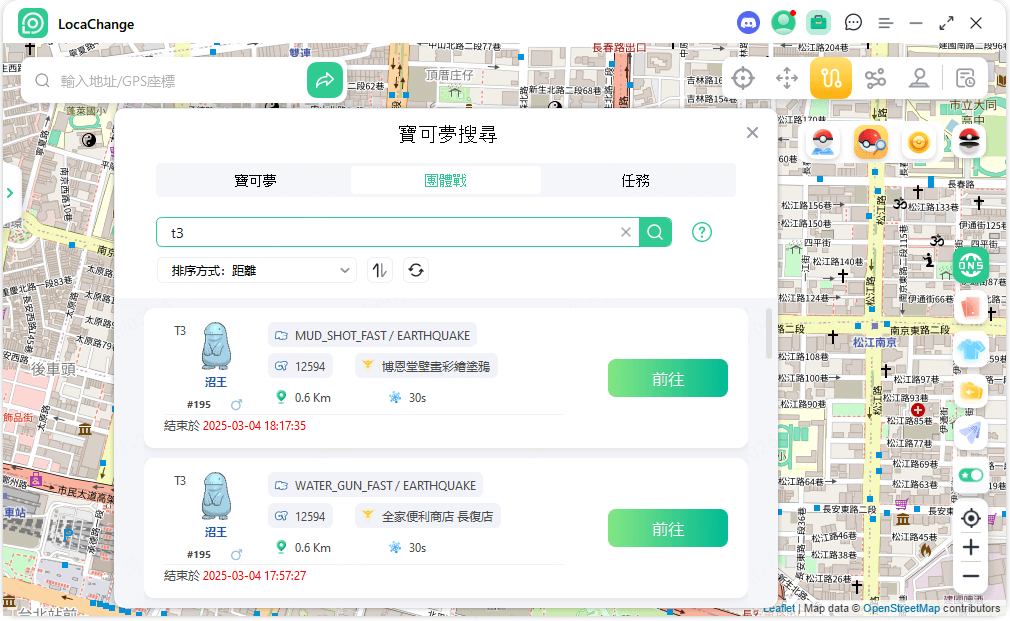
Task: Open the chat feedback bubble icon
Action: coord(853,23)
